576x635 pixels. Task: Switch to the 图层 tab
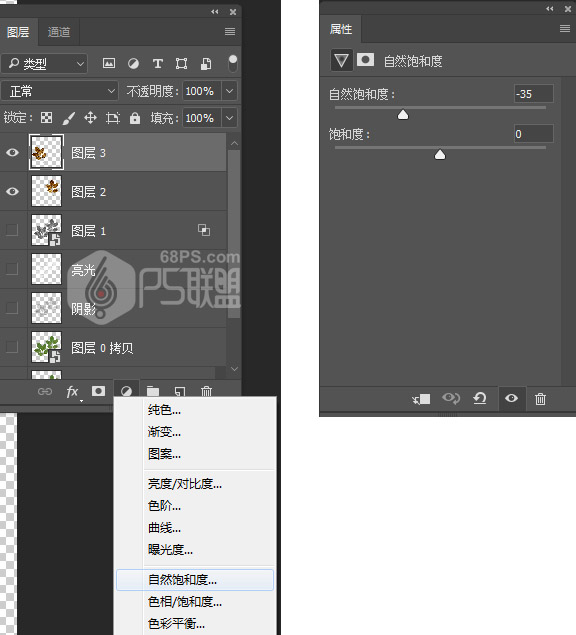(x=18, y=32)
